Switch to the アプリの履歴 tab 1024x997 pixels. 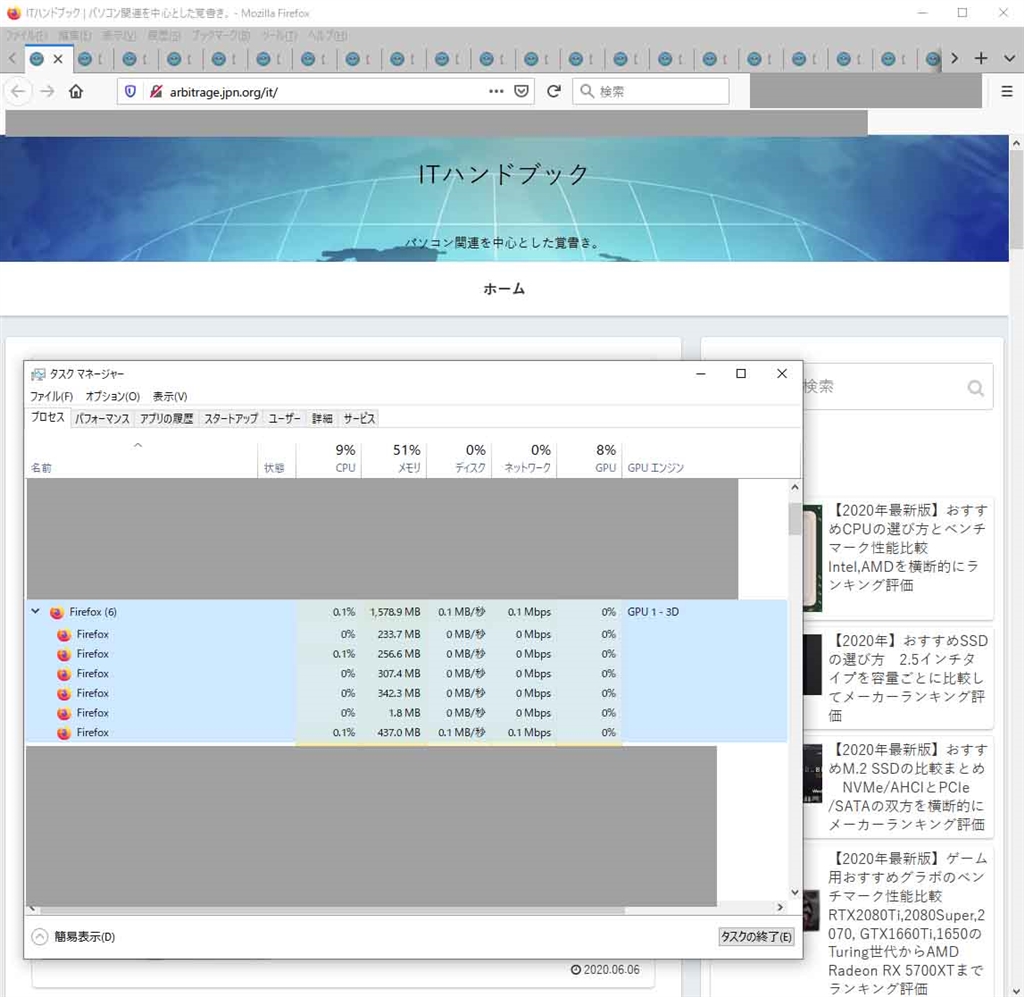pyautogui.click(x=167, y=419)
